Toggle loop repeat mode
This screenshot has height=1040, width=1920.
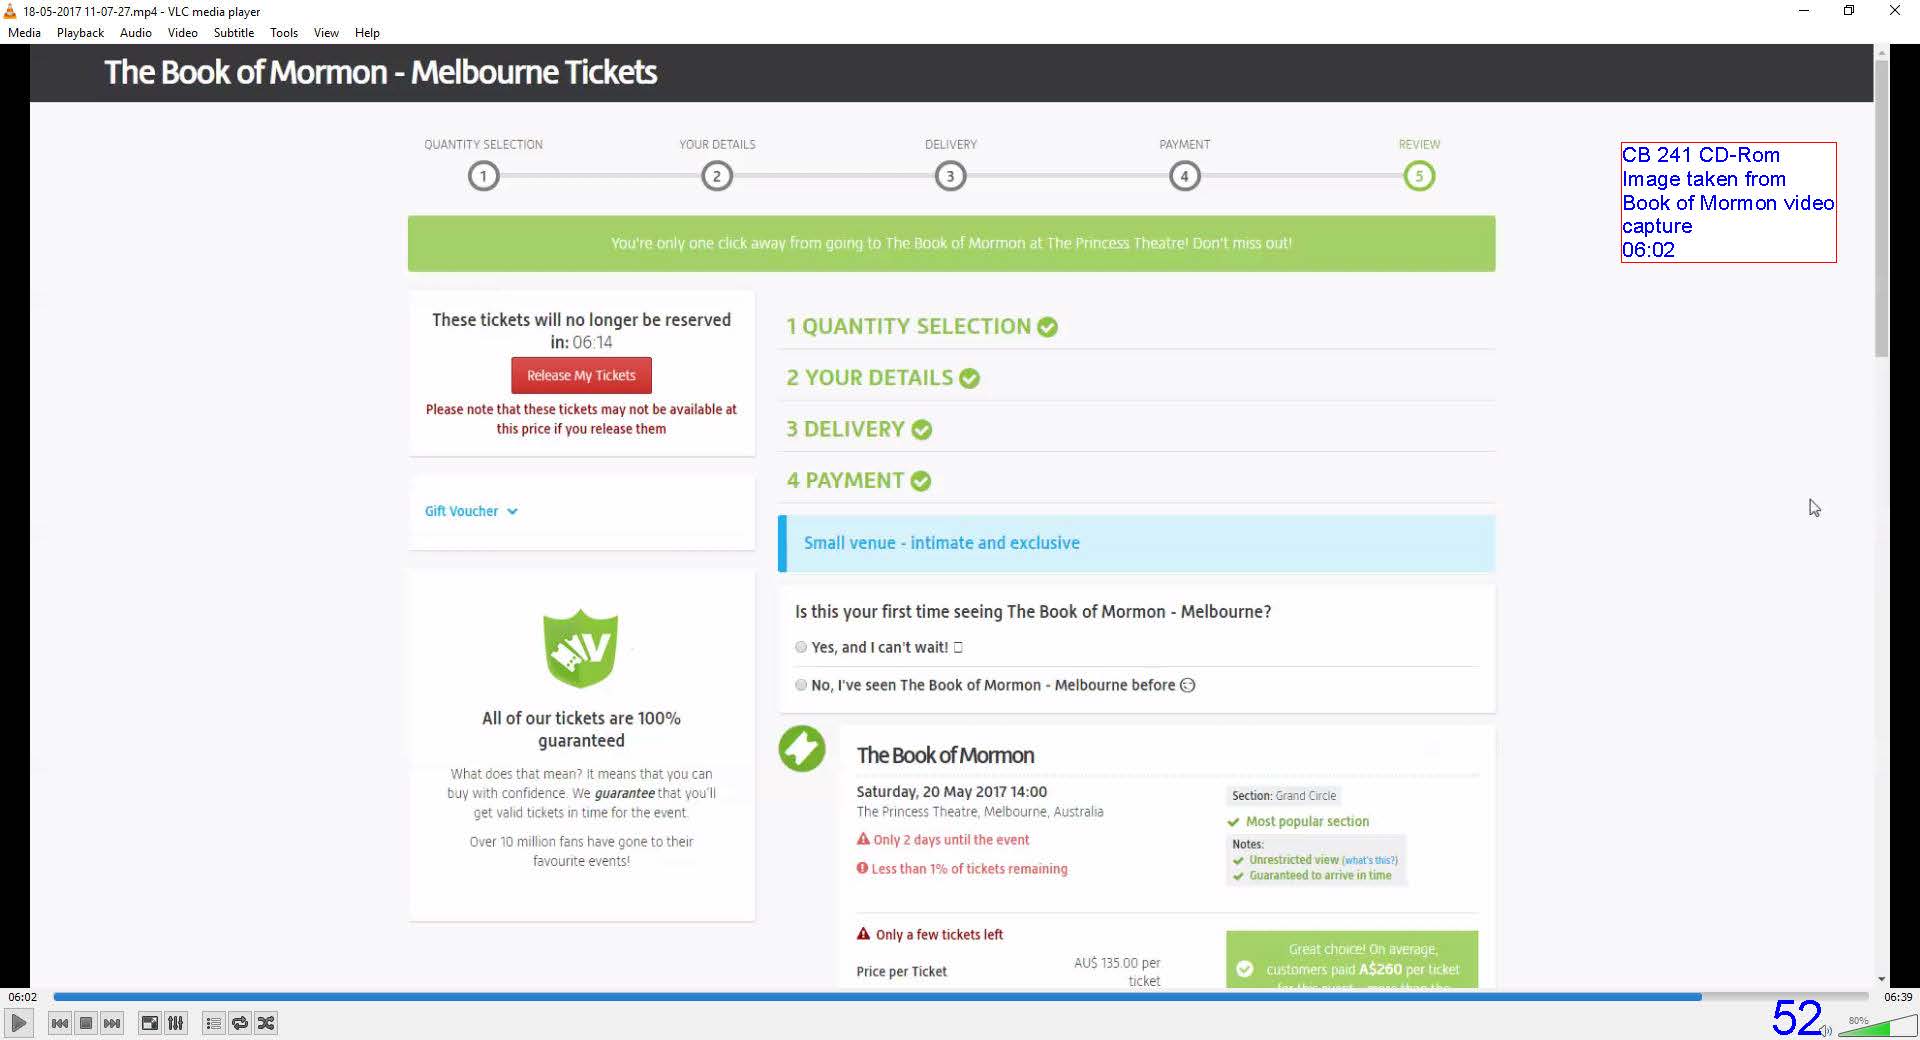(x=239, y=1023)
